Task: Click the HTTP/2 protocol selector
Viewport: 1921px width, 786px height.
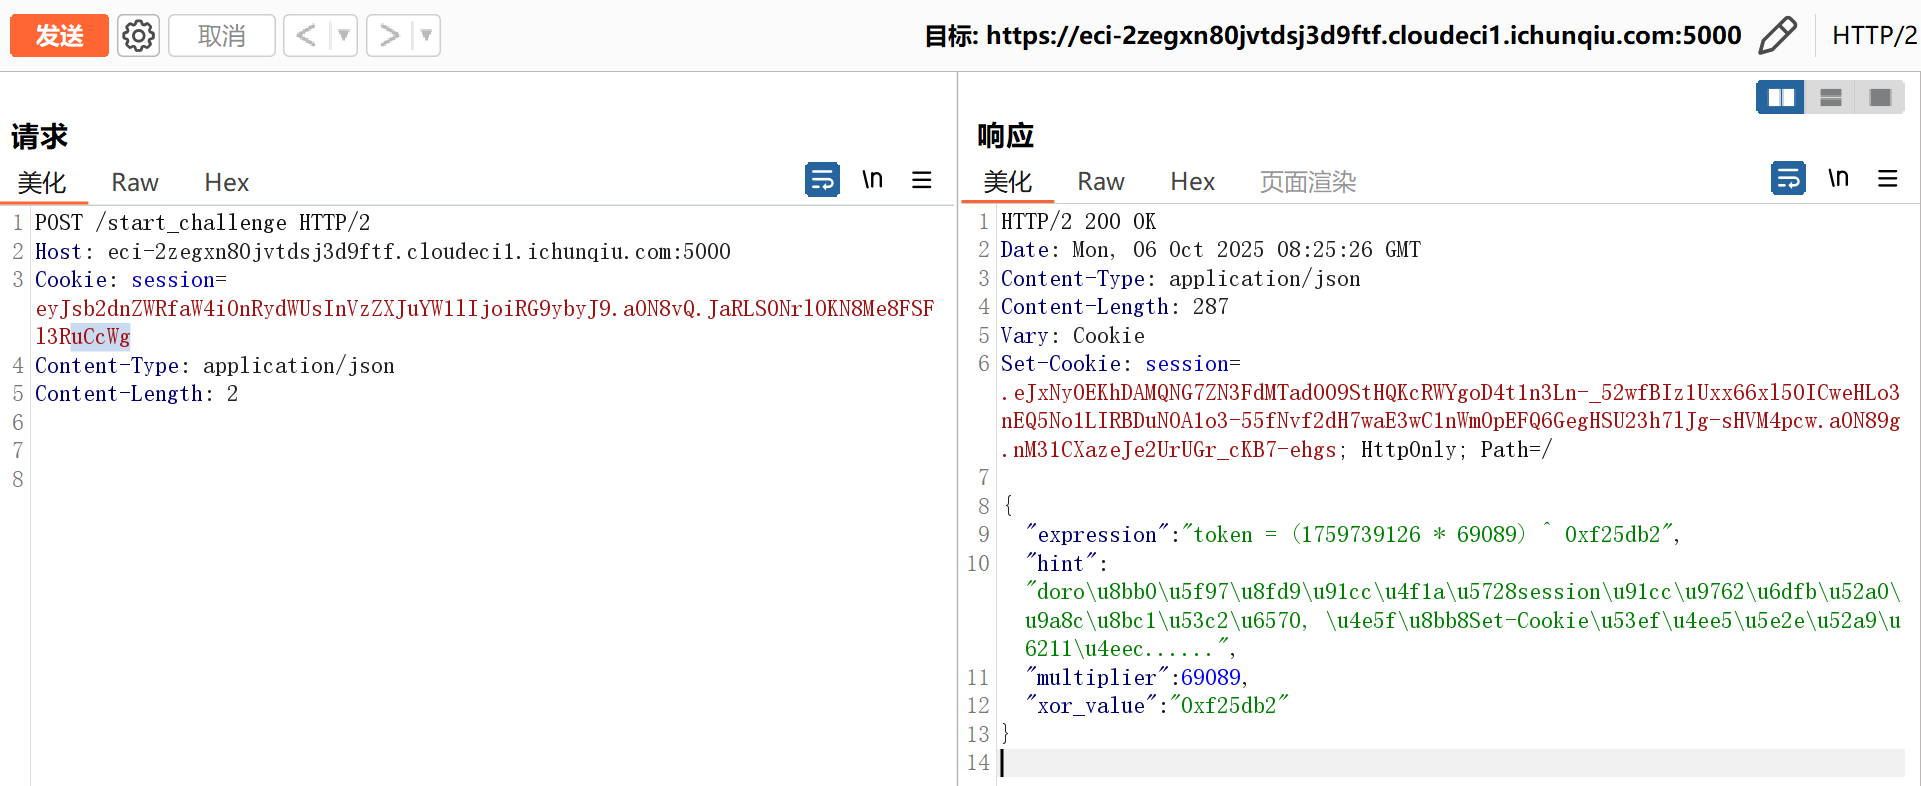Action: click(1873, 36)
